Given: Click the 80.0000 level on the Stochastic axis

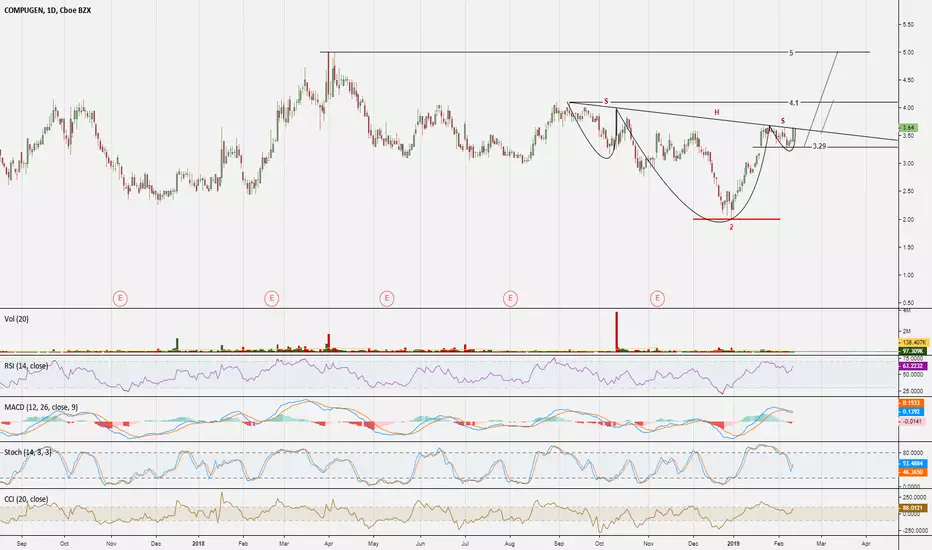Looking at the screenshot, I should pyautogui.click(x=914, y=453).
